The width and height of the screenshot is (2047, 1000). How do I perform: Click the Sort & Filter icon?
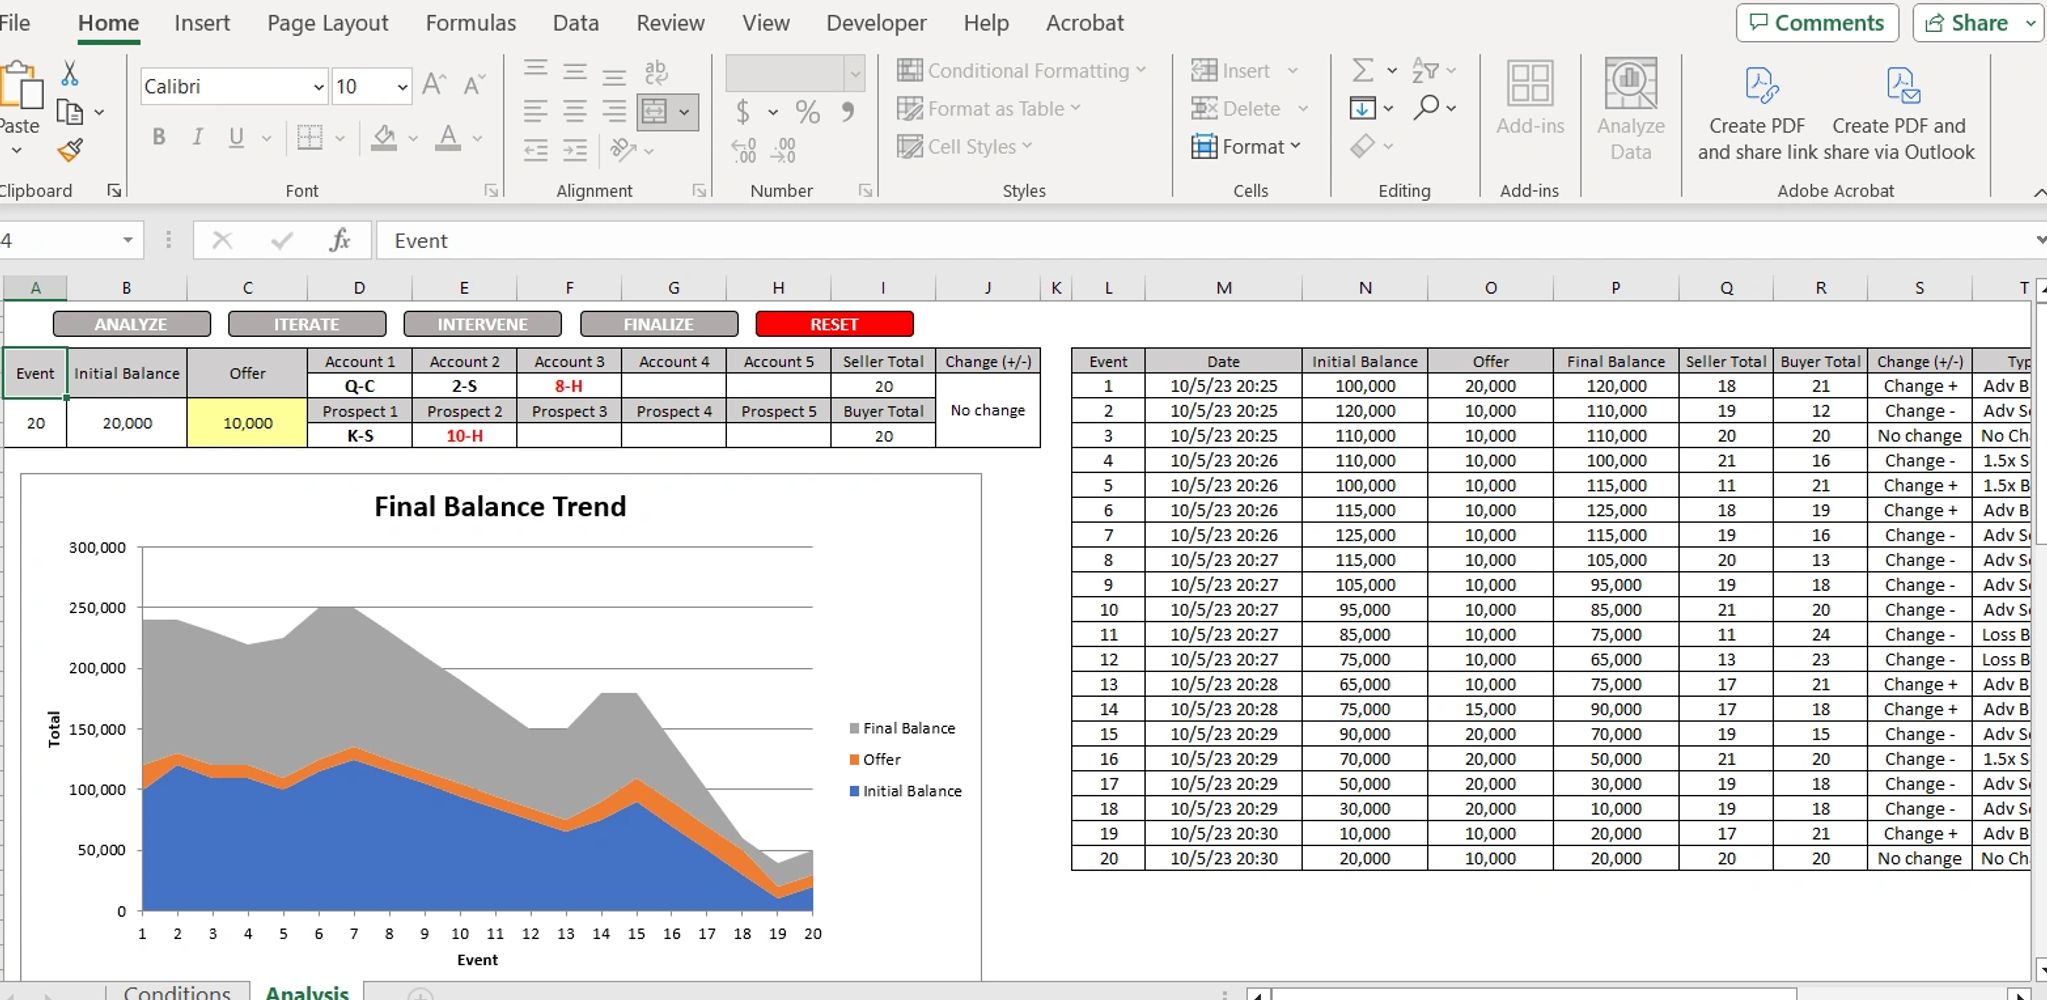coord(1426,70)
